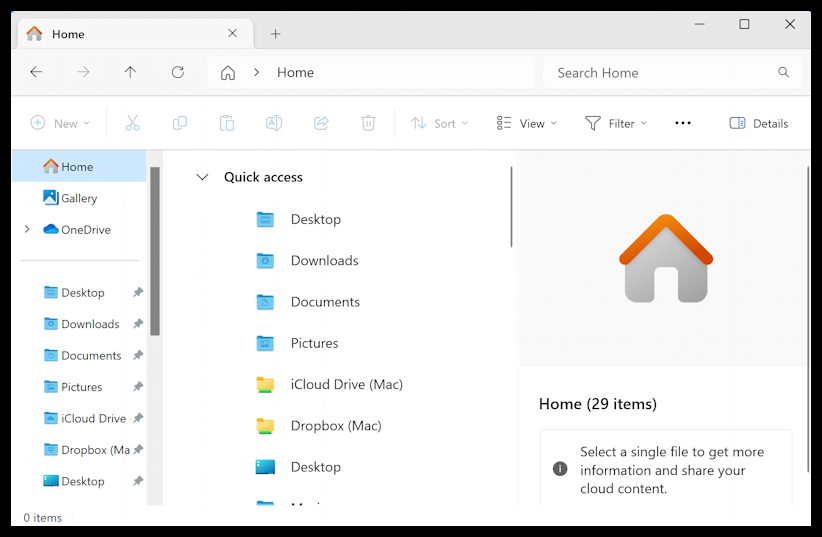
Task: Navigate up one folder level
Action: point(130,72)
